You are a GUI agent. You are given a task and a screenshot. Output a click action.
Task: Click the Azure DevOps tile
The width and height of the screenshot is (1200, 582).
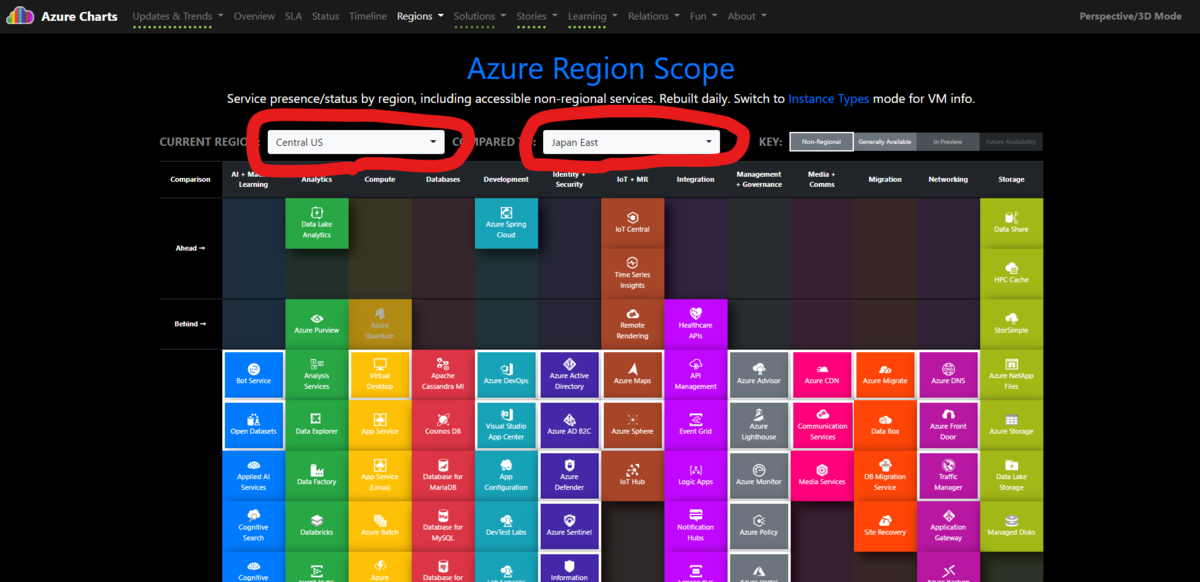pos(506,375)
